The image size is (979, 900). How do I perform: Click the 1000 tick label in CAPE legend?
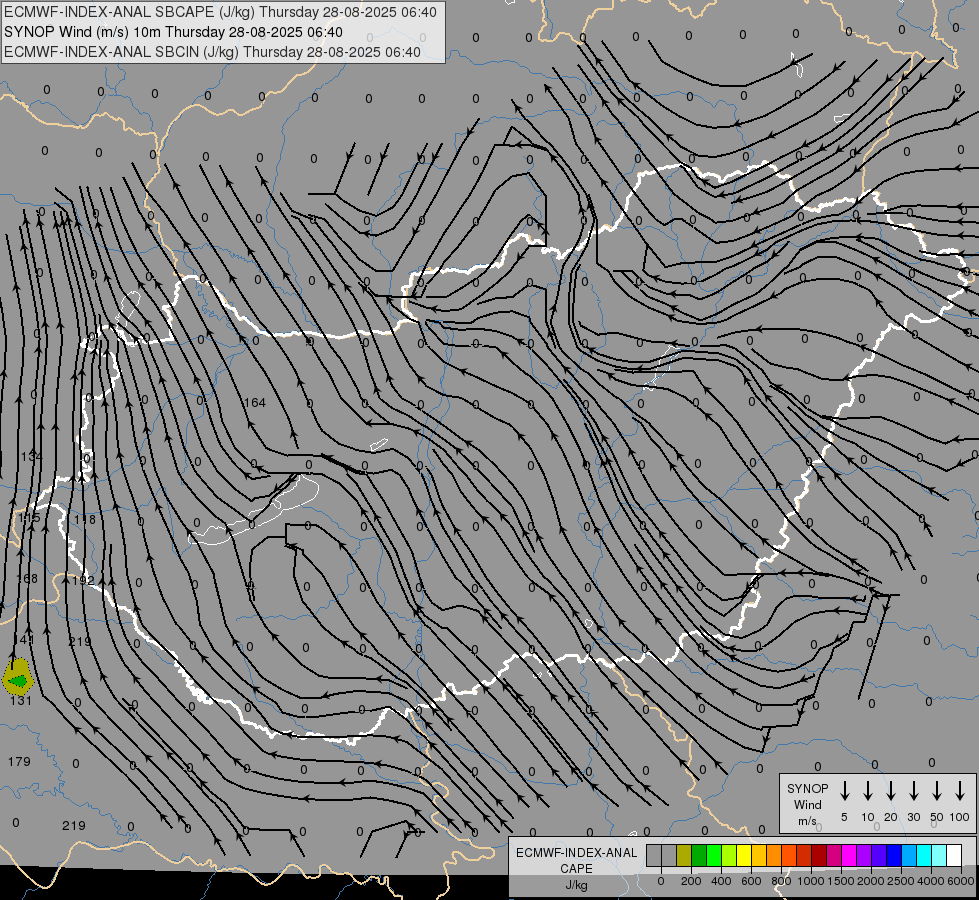[810, 881]
